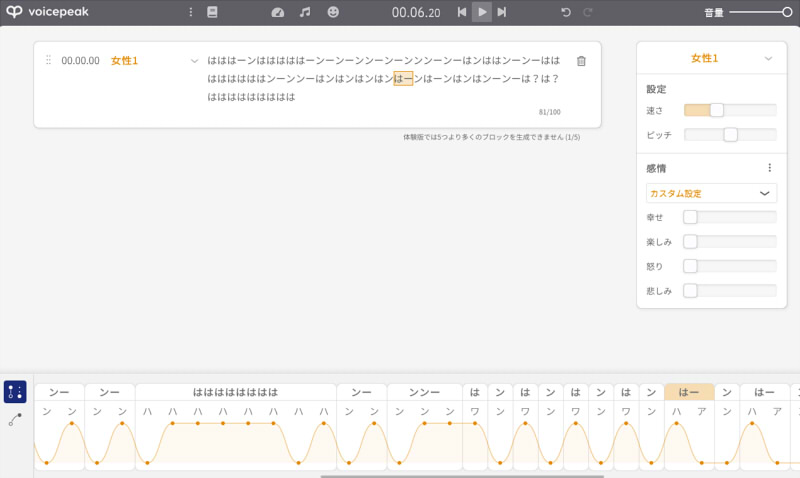Open the speed gauge icon in toolbar
Viewport: 800px width, 478px height.
pyautogui.click(x=278, y=12)
